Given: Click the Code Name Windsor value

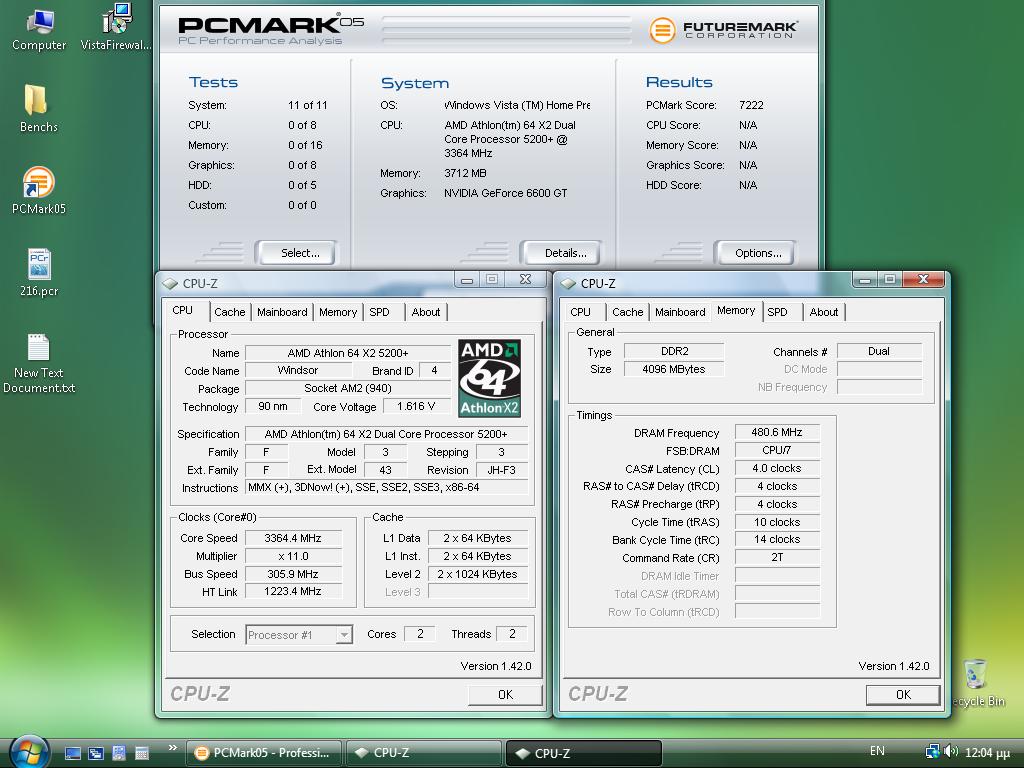Looking at the screenshot, I should pos(298,370).
